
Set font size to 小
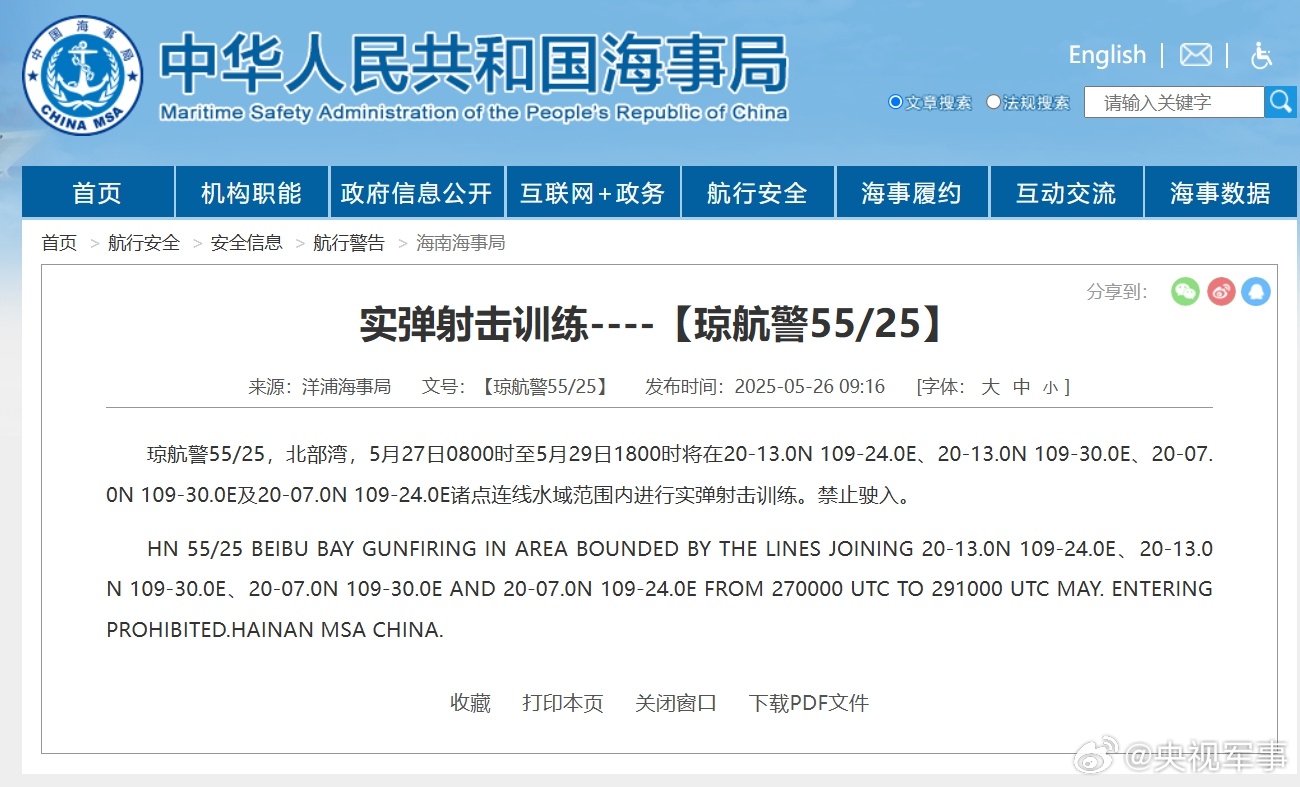[x=1049, y=388]
